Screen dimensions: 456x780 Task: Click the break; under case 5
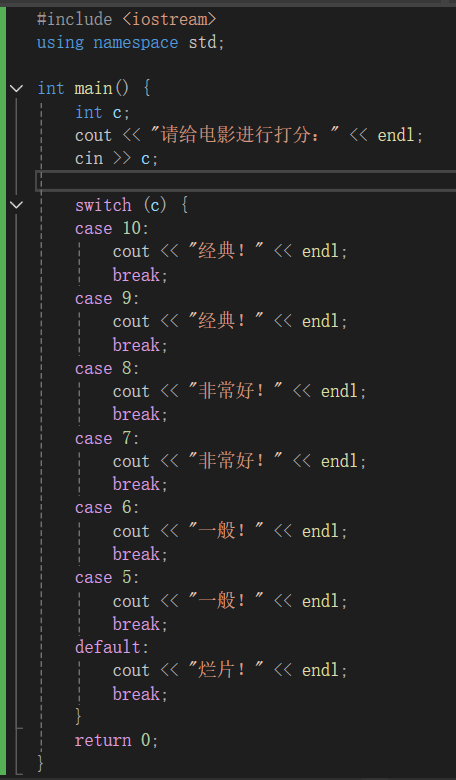click(x=140, y=624)
